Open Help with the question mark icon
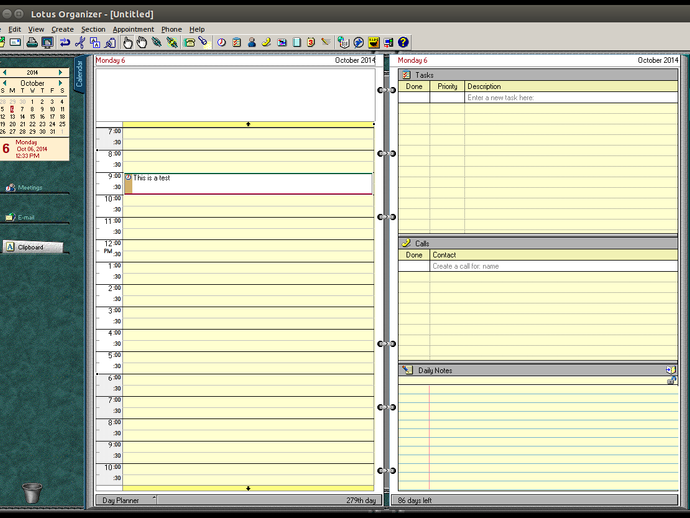 point(403,42)
